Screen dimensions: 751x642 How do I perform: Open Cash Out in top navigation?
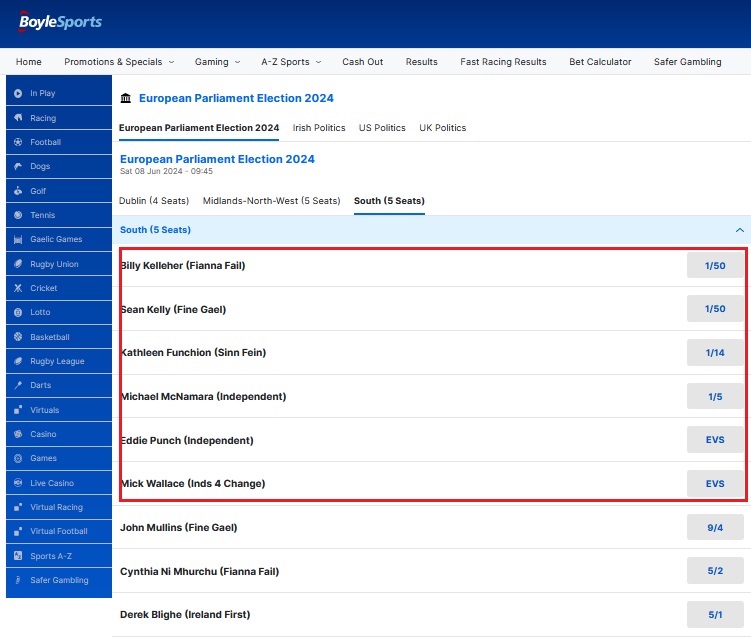pos(363,62)
